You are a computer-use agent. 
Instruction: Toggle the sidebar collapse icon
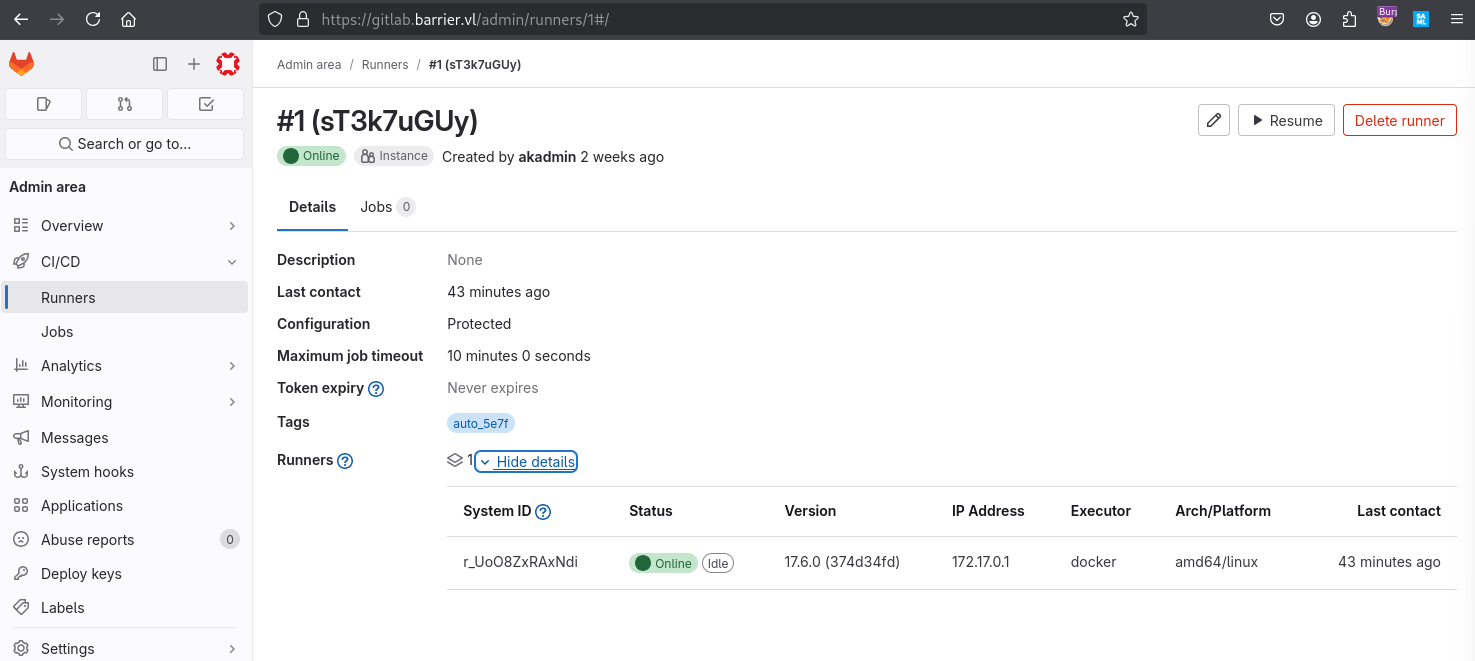point(160,64)
